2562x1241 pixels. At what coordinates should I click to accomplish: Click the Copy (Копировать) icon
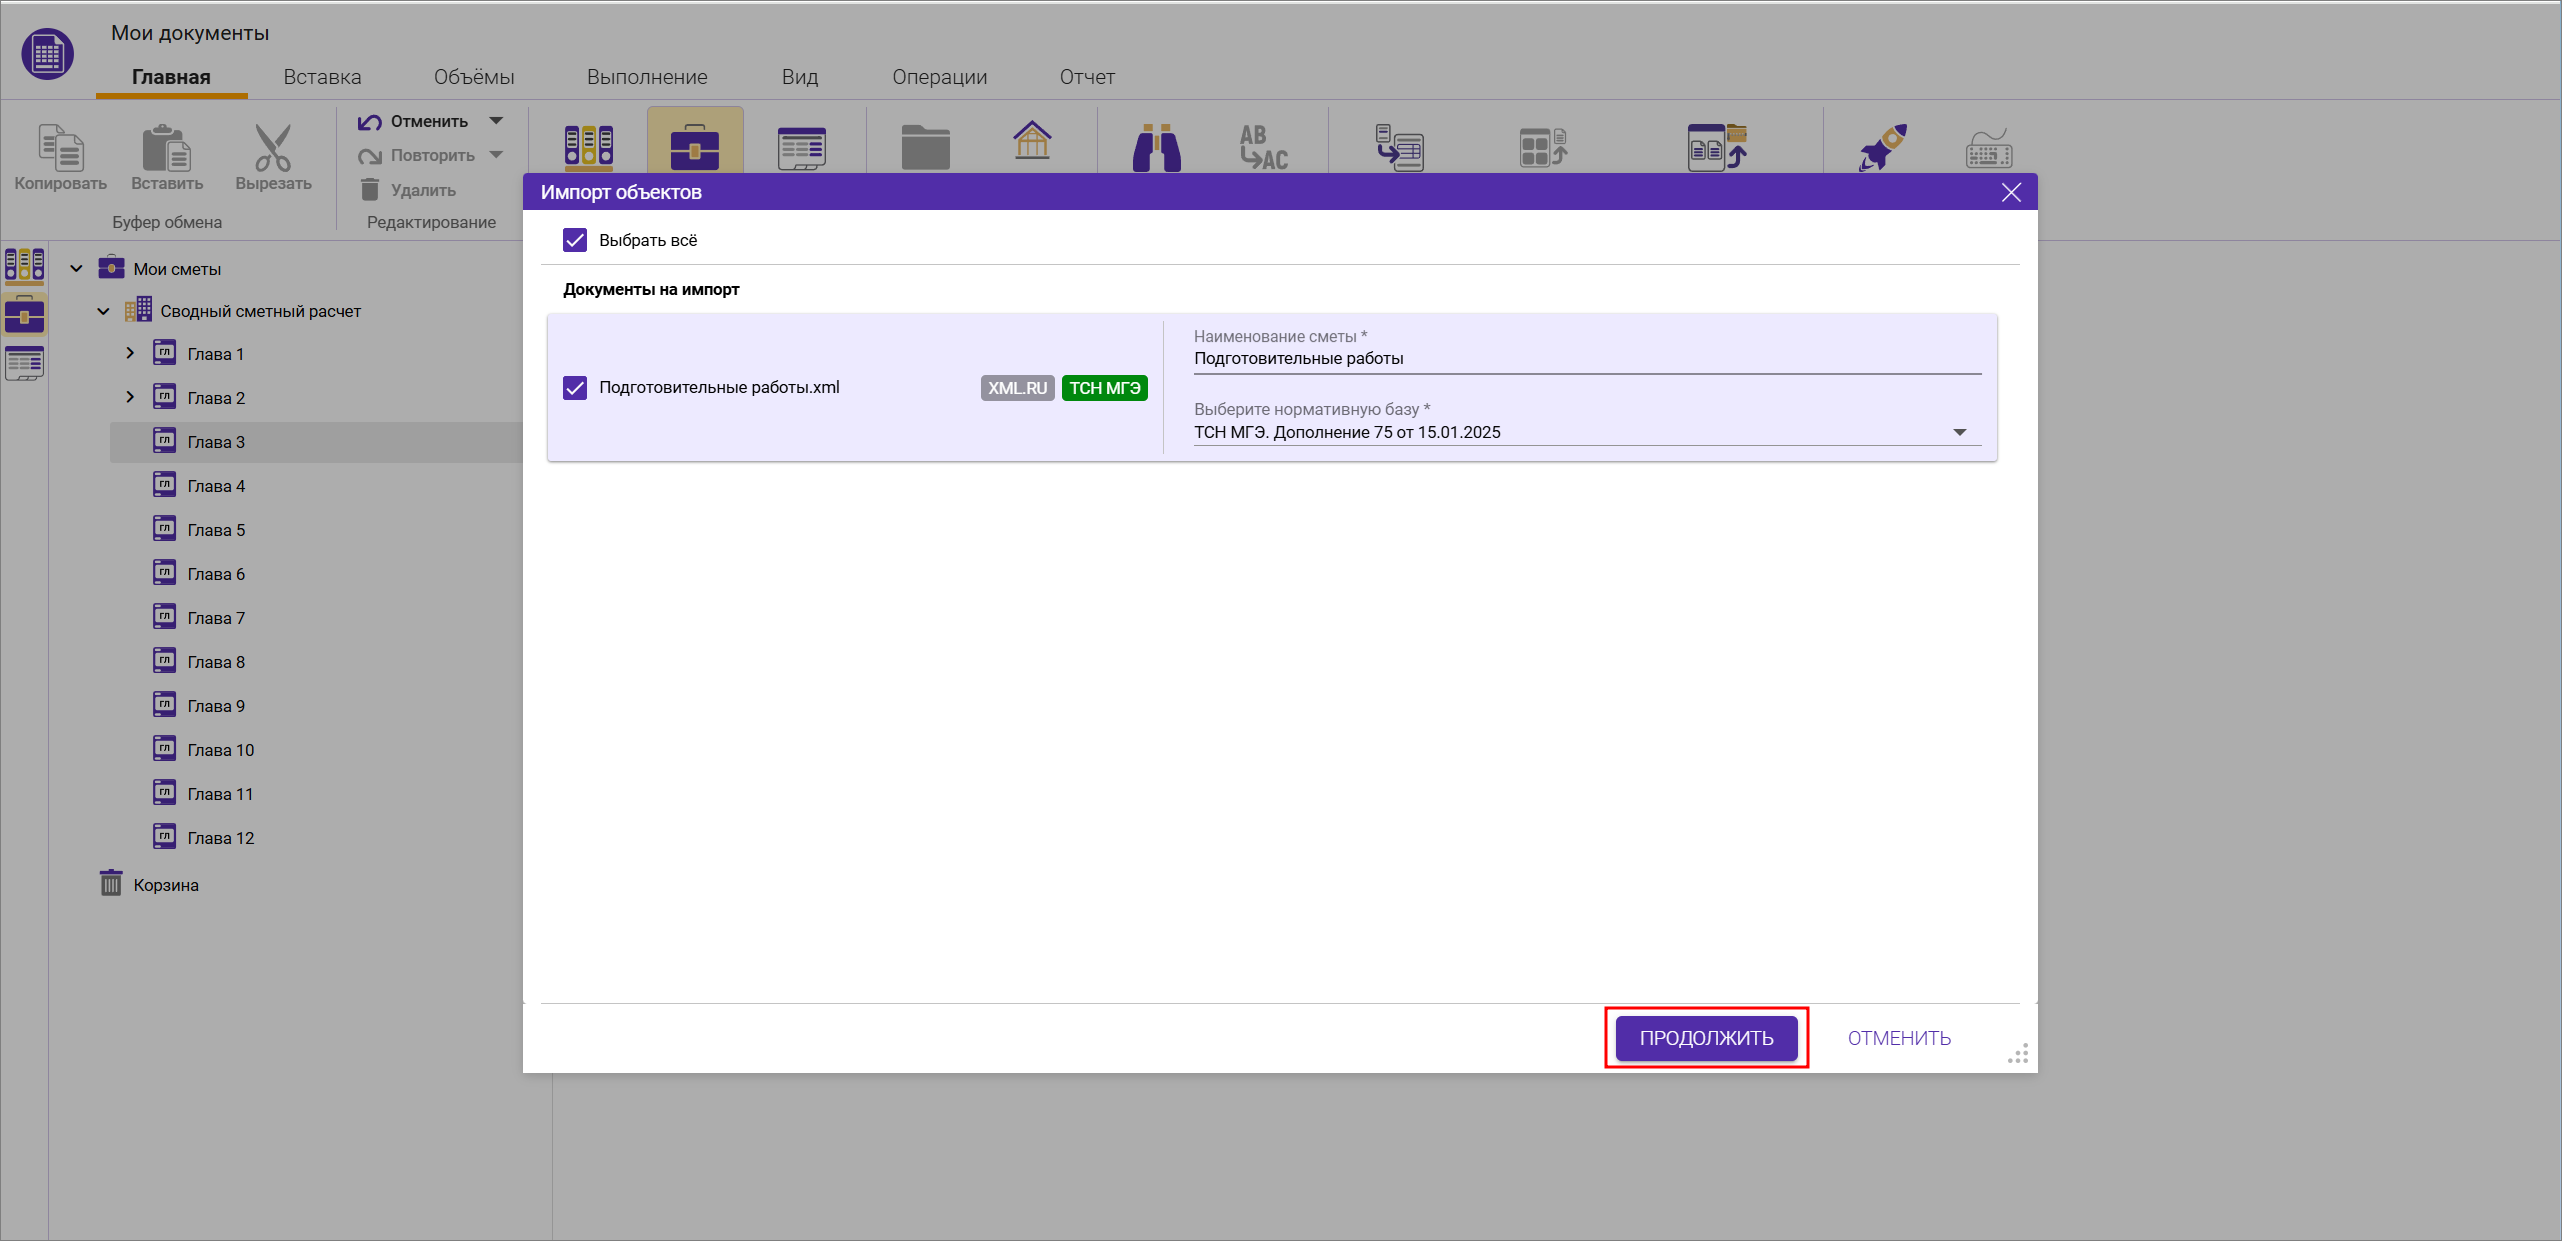click(60, 147)
